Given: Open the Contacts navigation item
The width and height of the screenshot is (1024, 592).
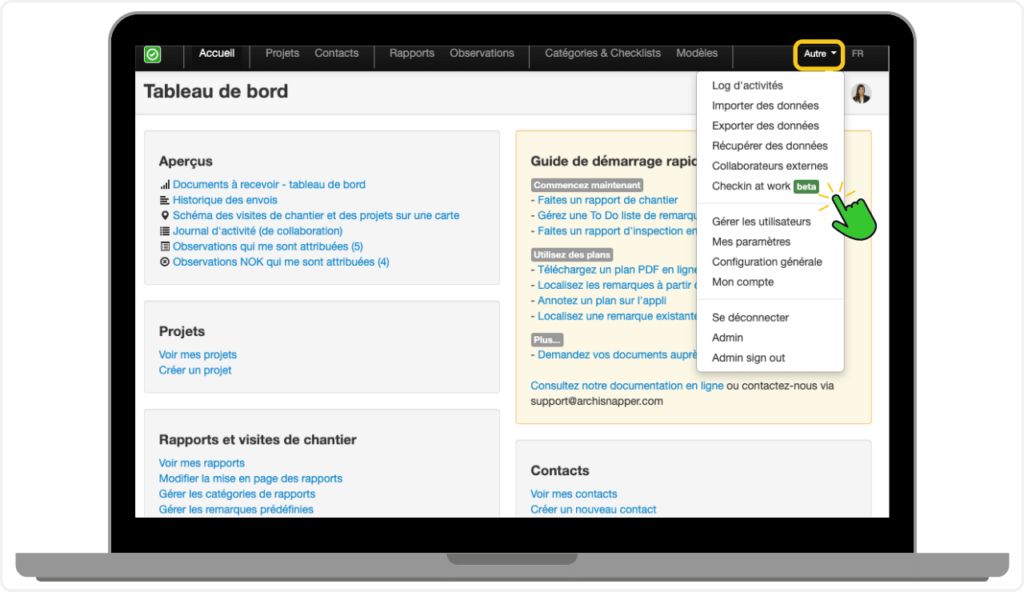Looking at the screenshot, I should 336,53.
